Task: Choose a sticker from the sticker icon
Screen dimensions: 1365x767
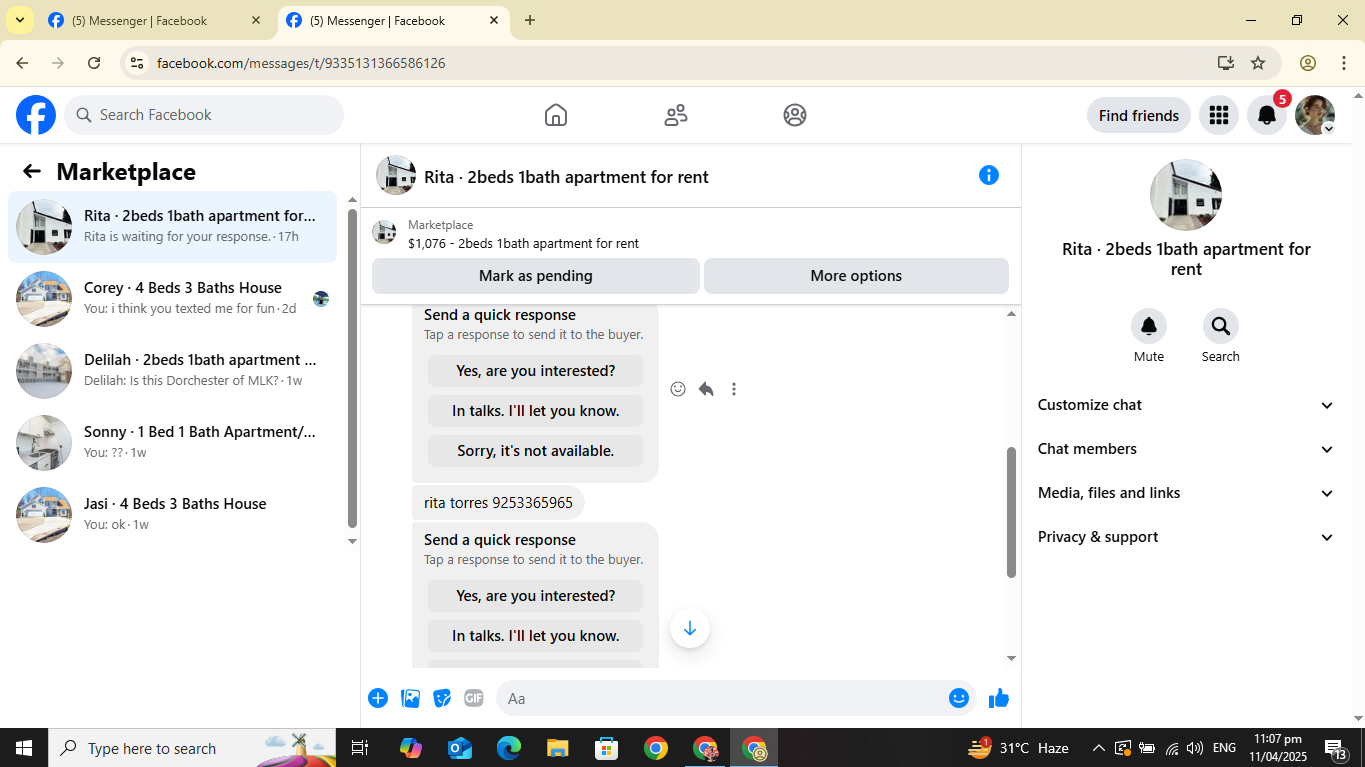Action: [442, 698]
